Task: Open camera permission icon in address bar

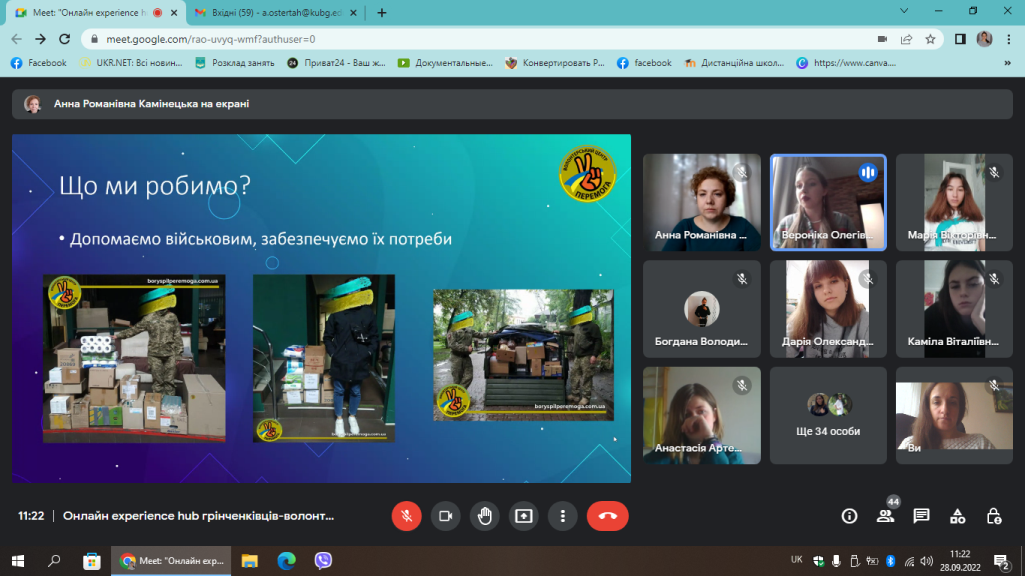Action: pyautogui.click(x=882, y=39)
